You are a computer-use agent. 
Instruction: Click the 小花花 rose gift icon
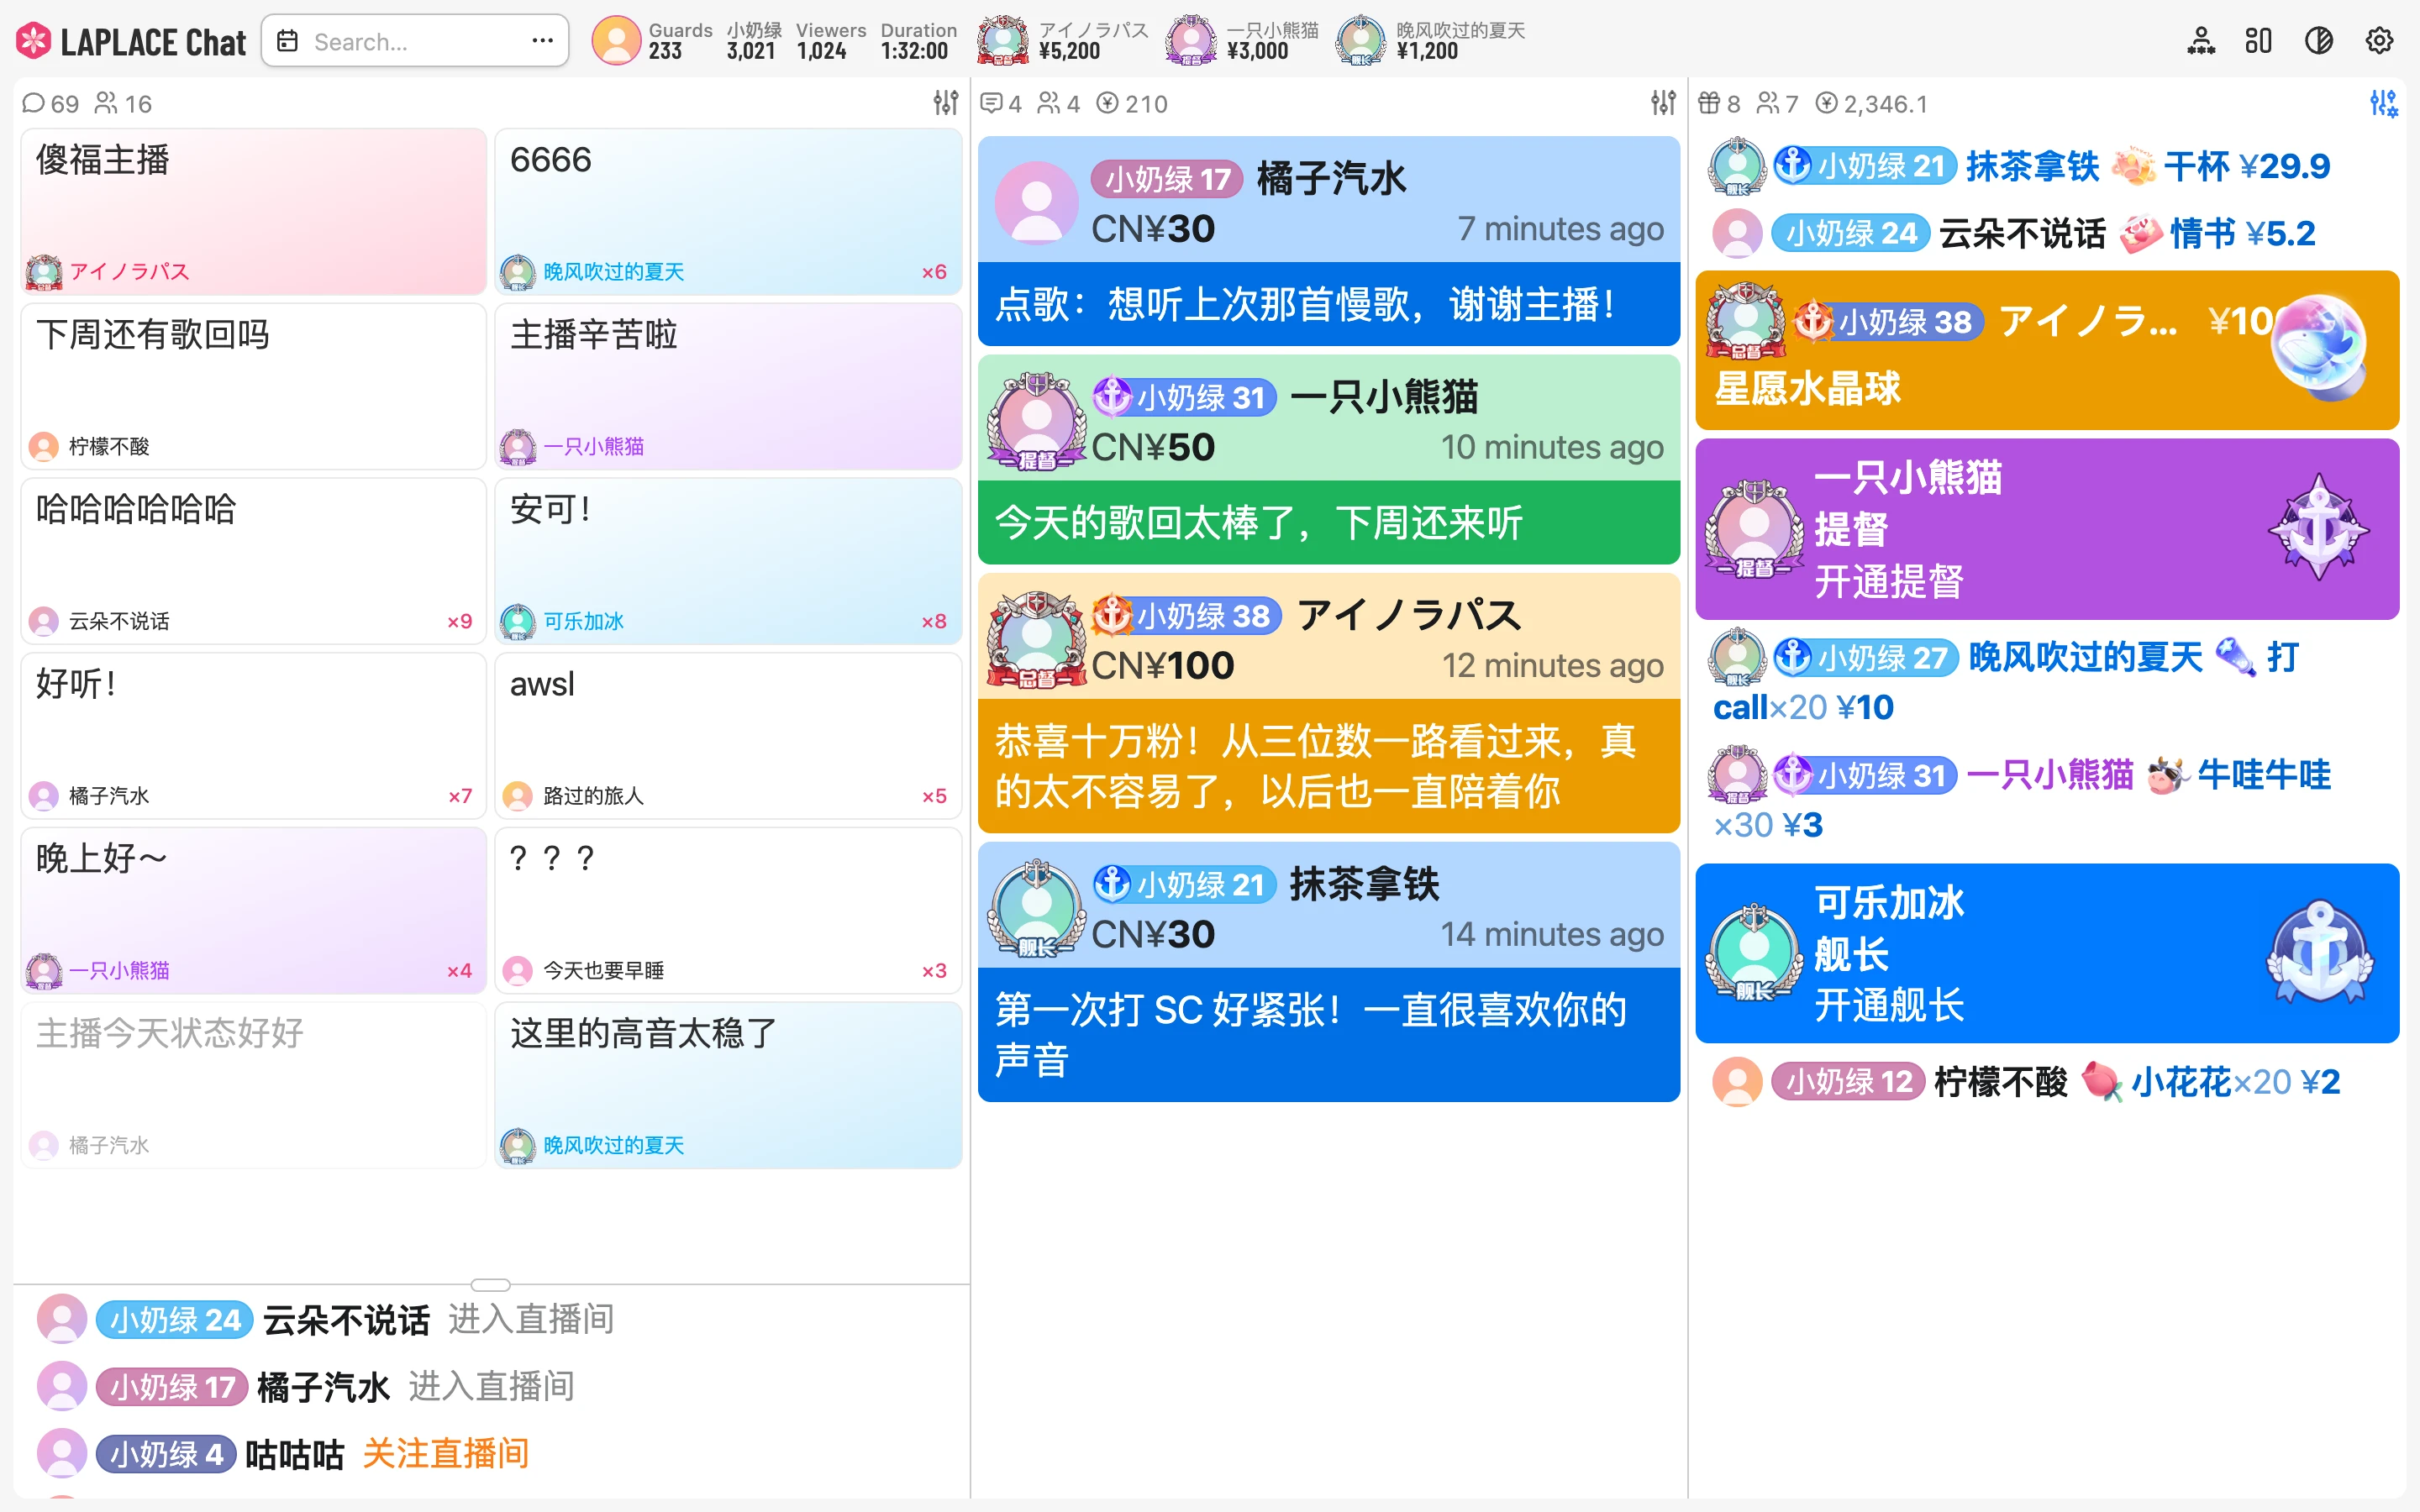tap(2101, 1082)
